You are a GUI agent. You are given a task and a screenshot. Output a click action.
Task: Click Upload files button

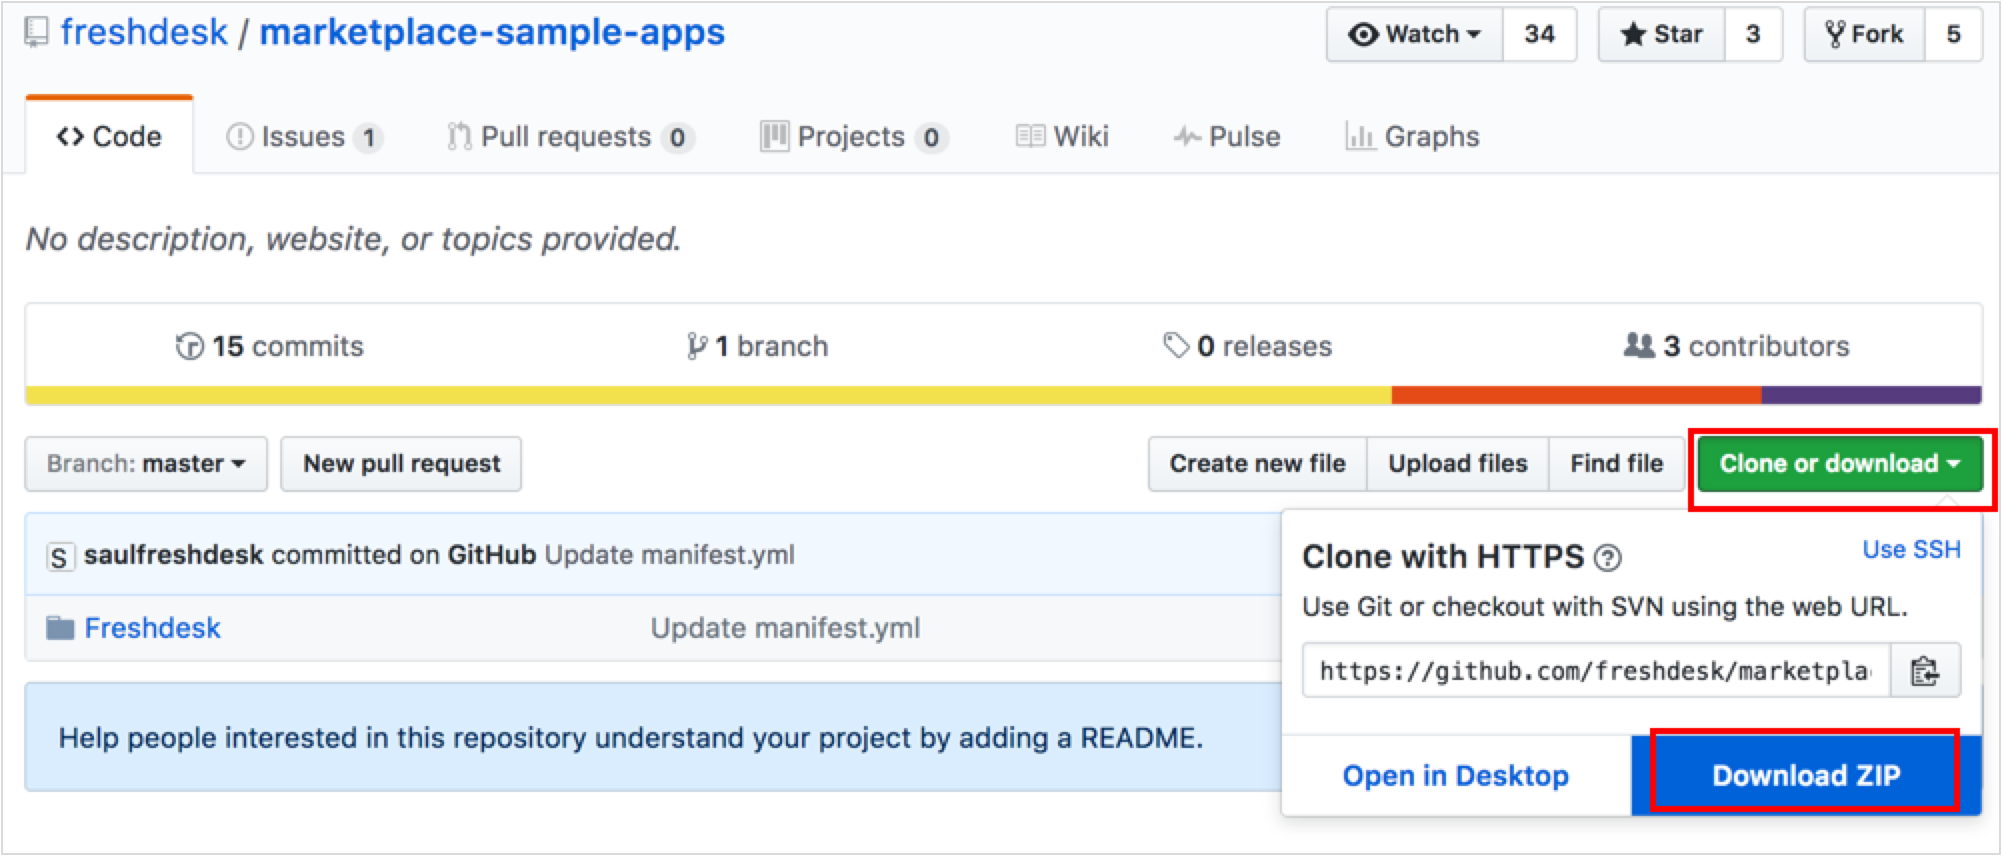pos(1458,464)
